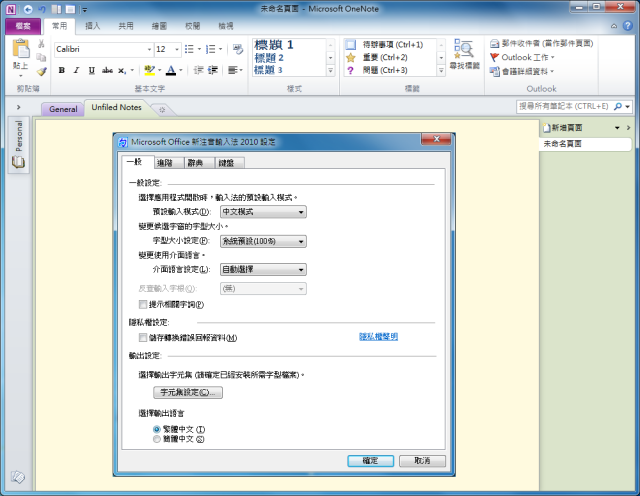This screenshot has width=640, height=496.
Task: Open the 共用 ribbon tab
Action: click(x=126, y=26)
